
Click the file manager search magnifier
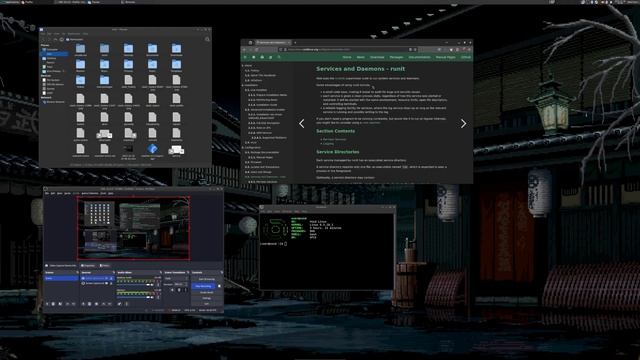point(207,40)
